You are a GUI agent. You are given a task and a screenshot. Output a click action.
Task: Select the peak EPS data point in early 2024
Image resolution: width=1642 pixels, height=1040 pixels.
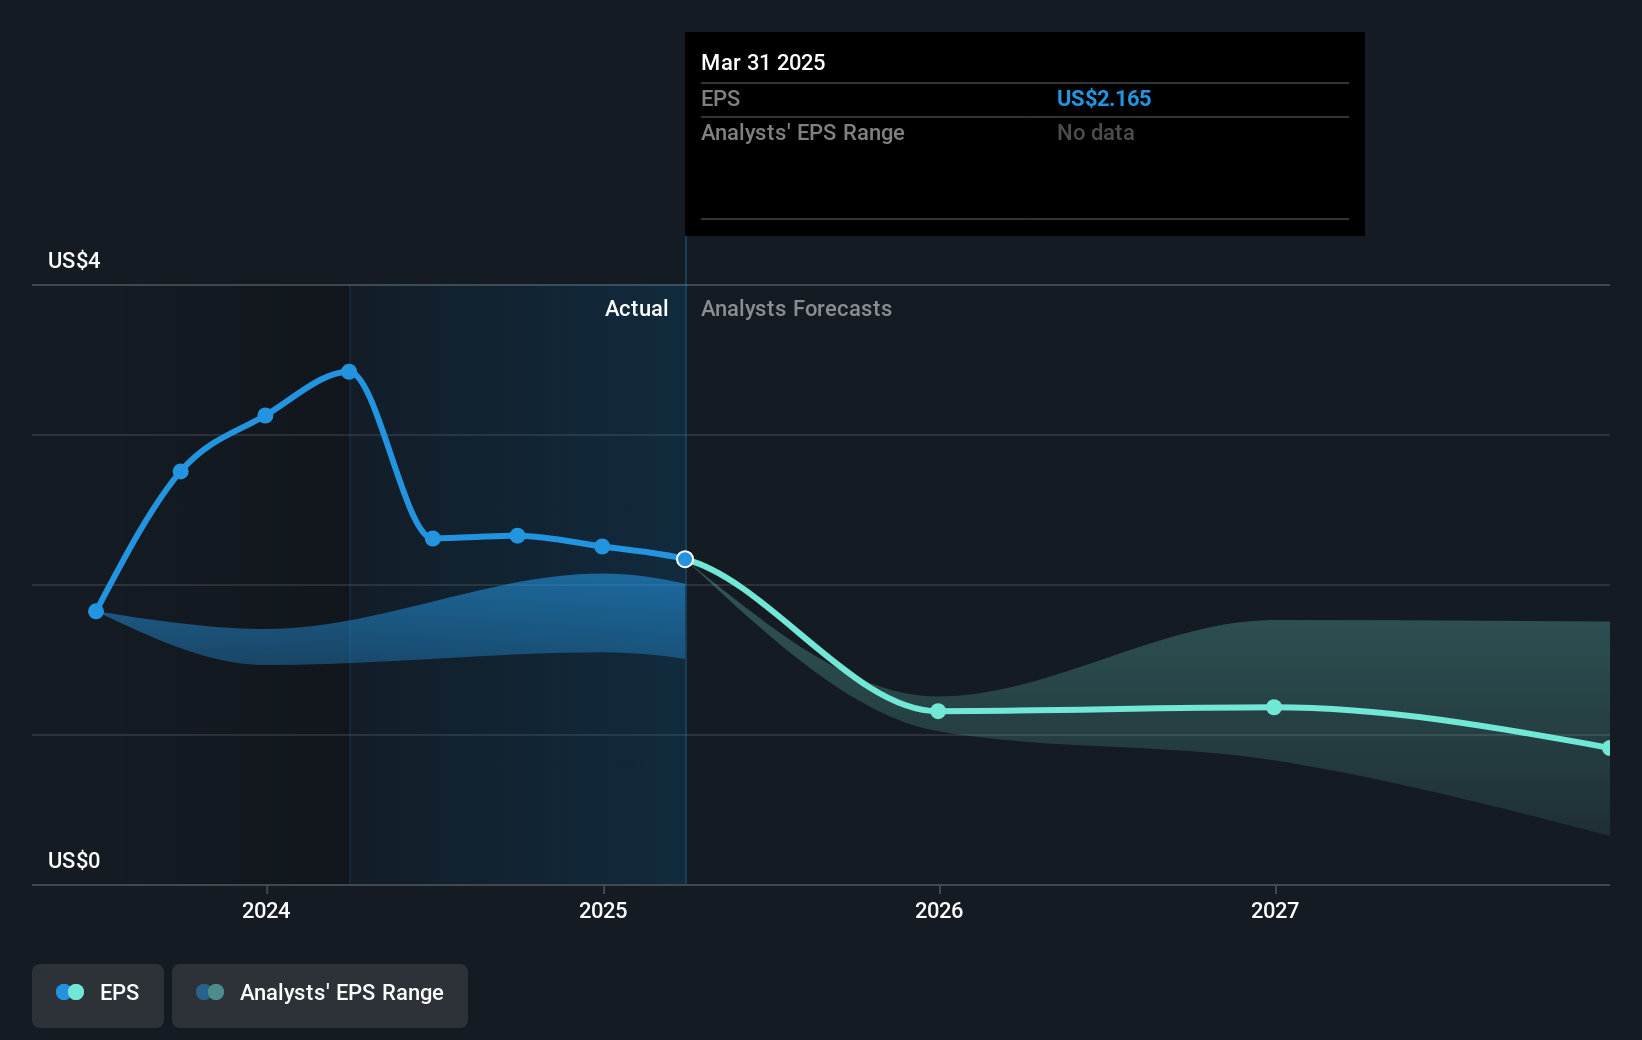[349, 372]
